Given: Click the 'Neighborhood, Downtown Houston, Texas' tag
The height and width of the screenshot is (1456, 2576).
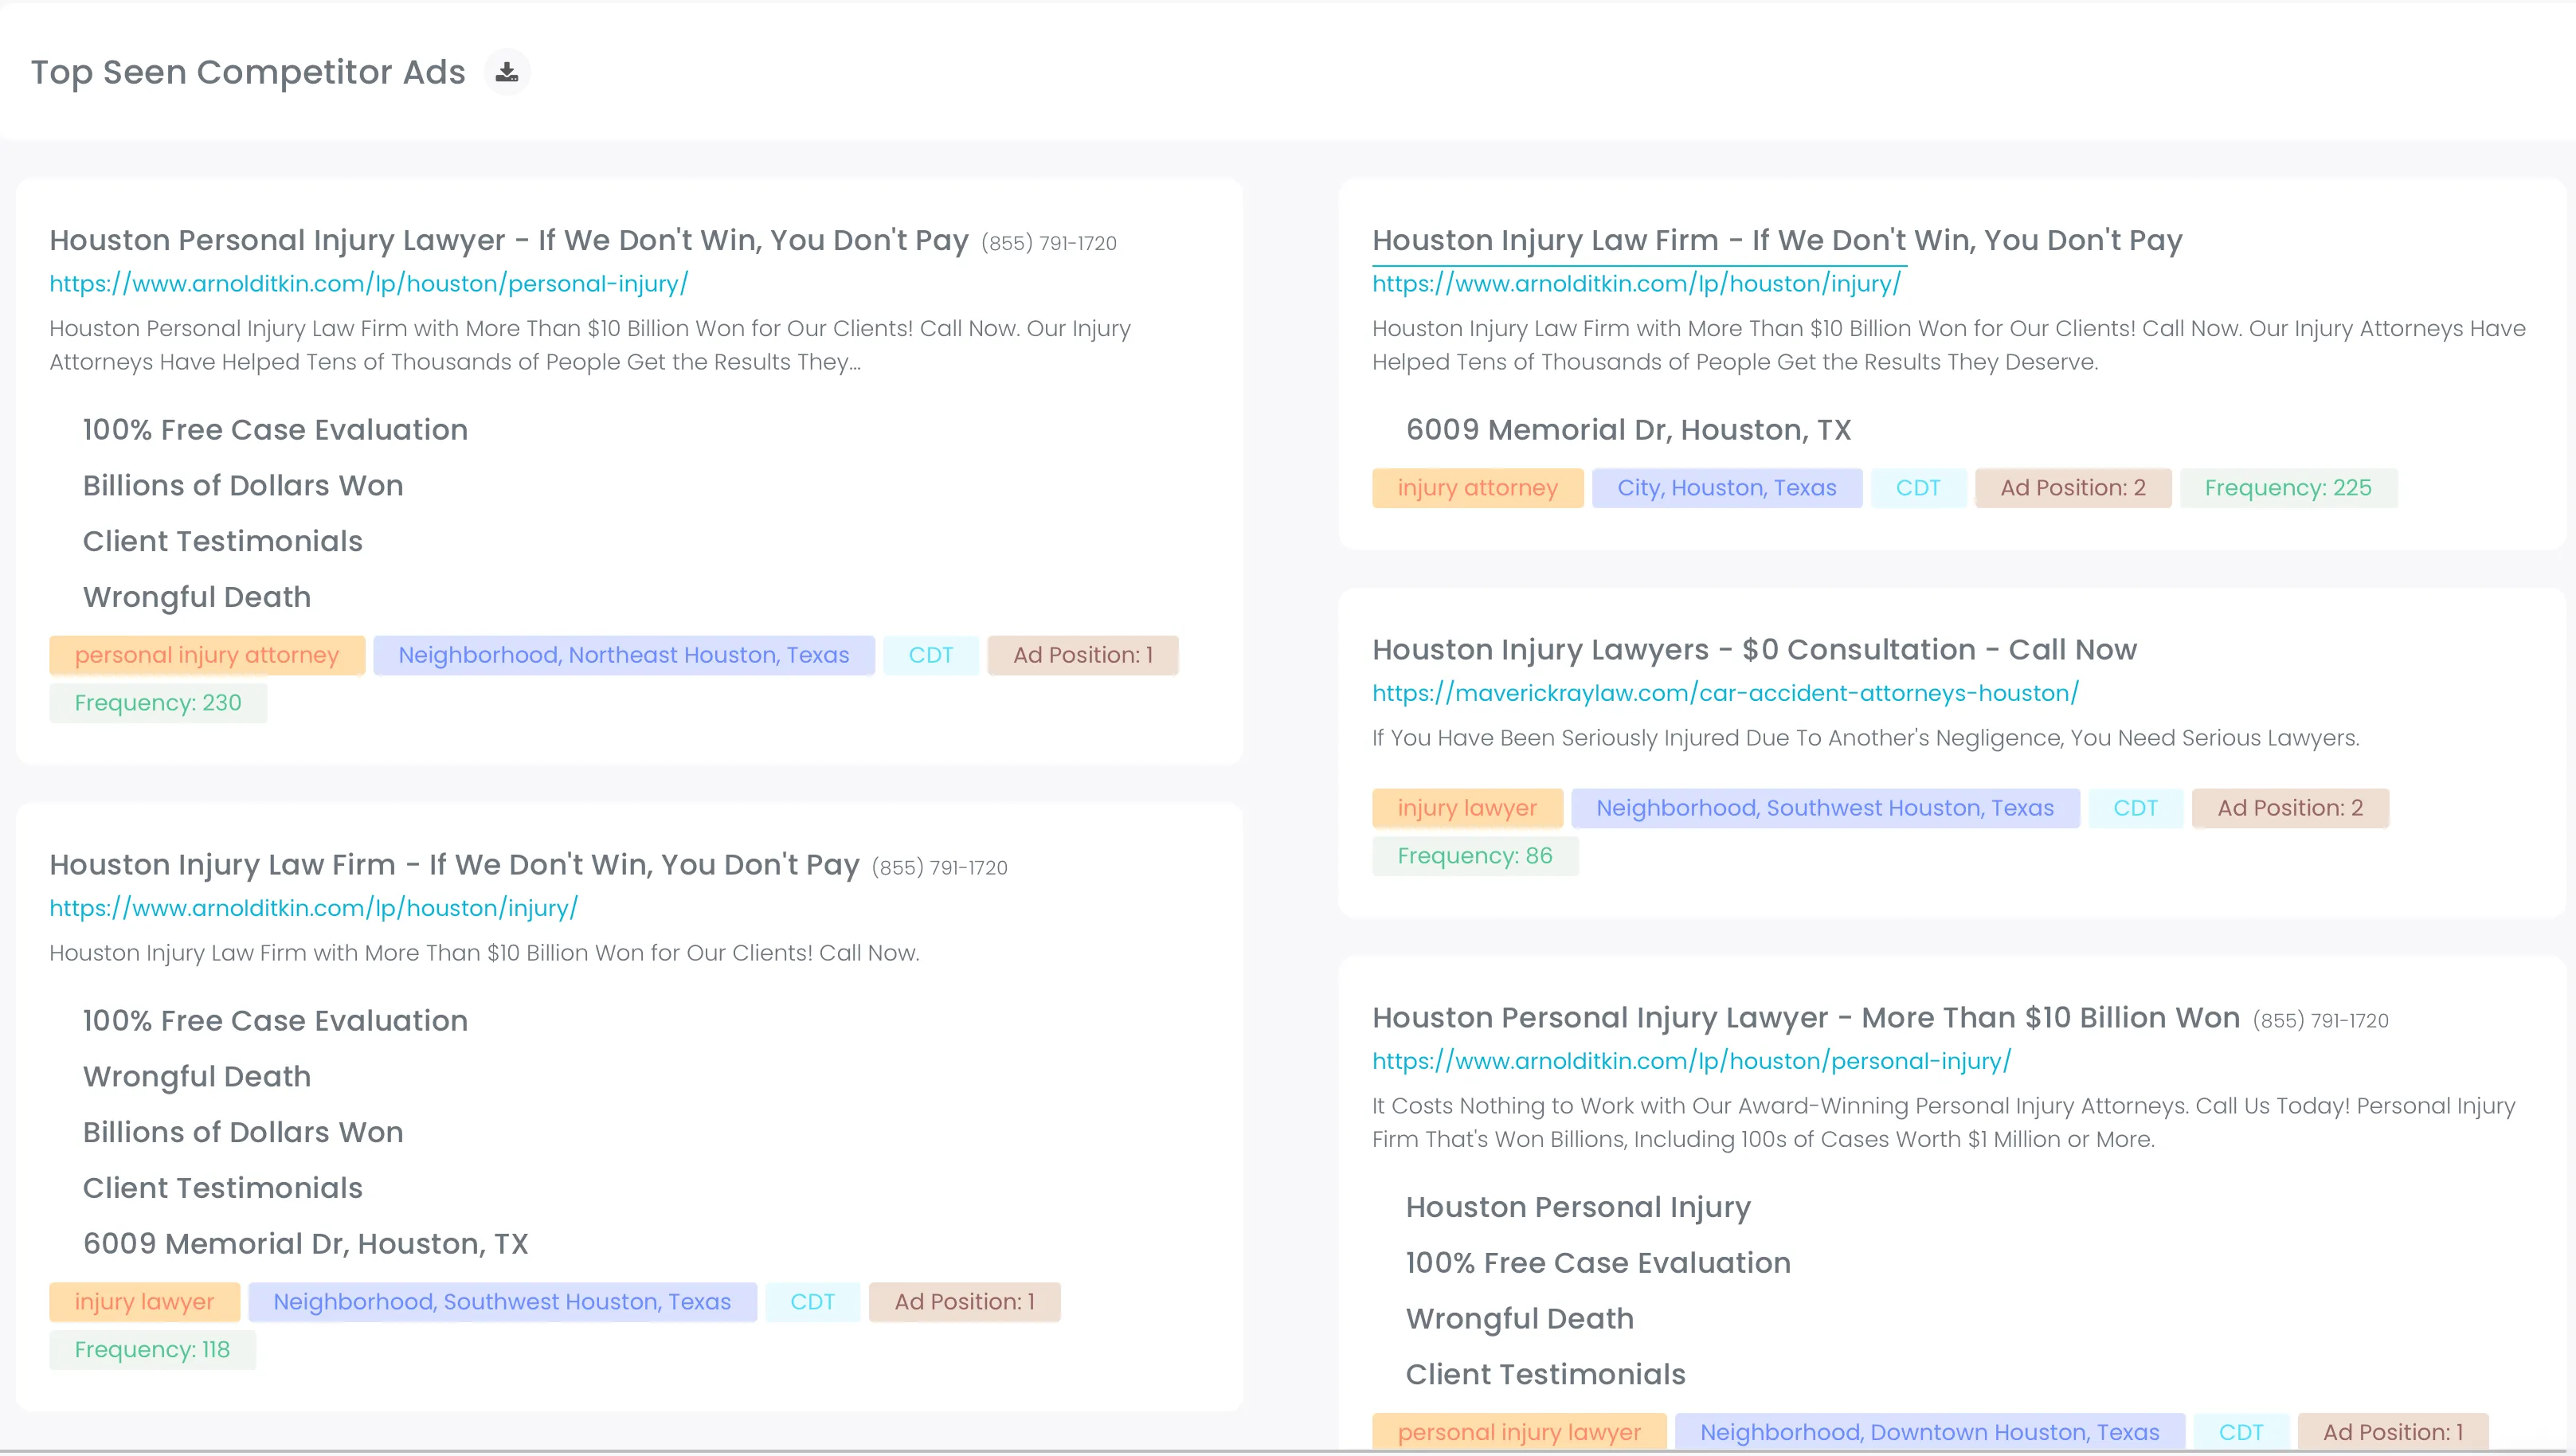Looking at the screenshot, I should [1929, 1432].
